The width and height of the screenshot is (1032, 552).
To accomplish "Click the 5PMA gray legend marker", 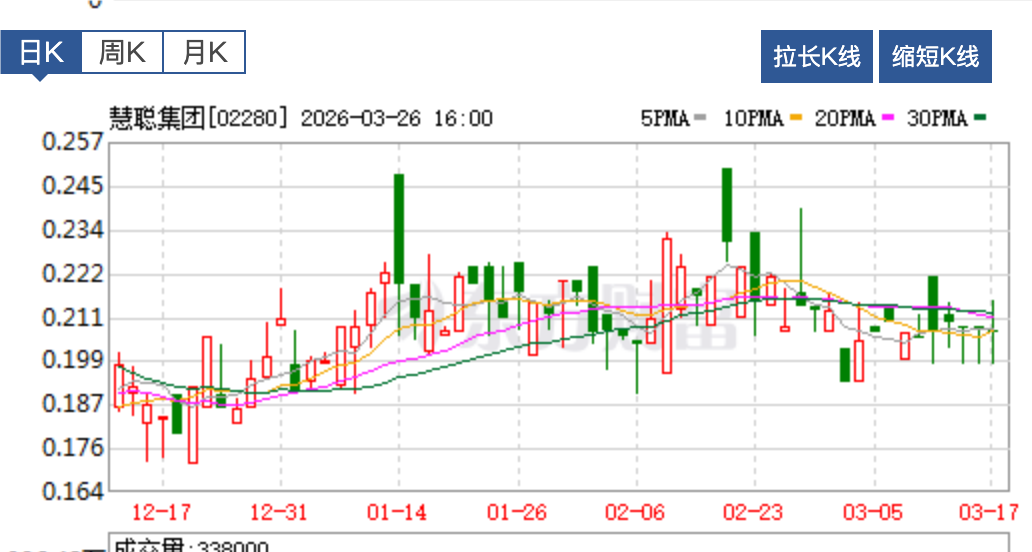I will pyautogui.click(x=700, y=118).
